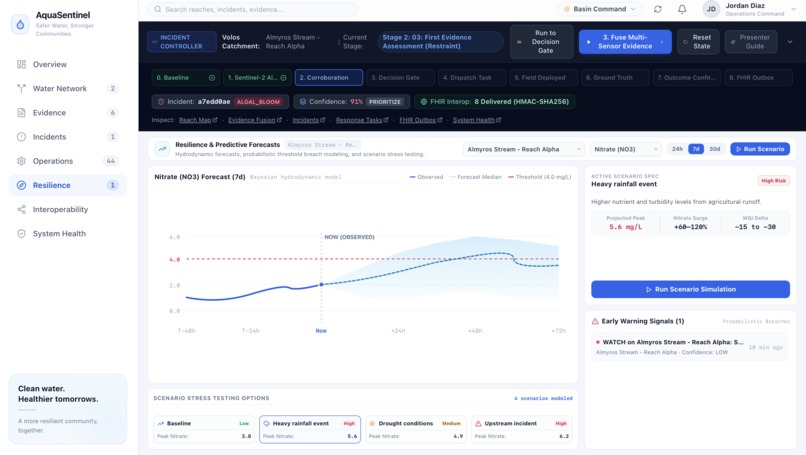Click the Confidence layers icon

(303, 102)
